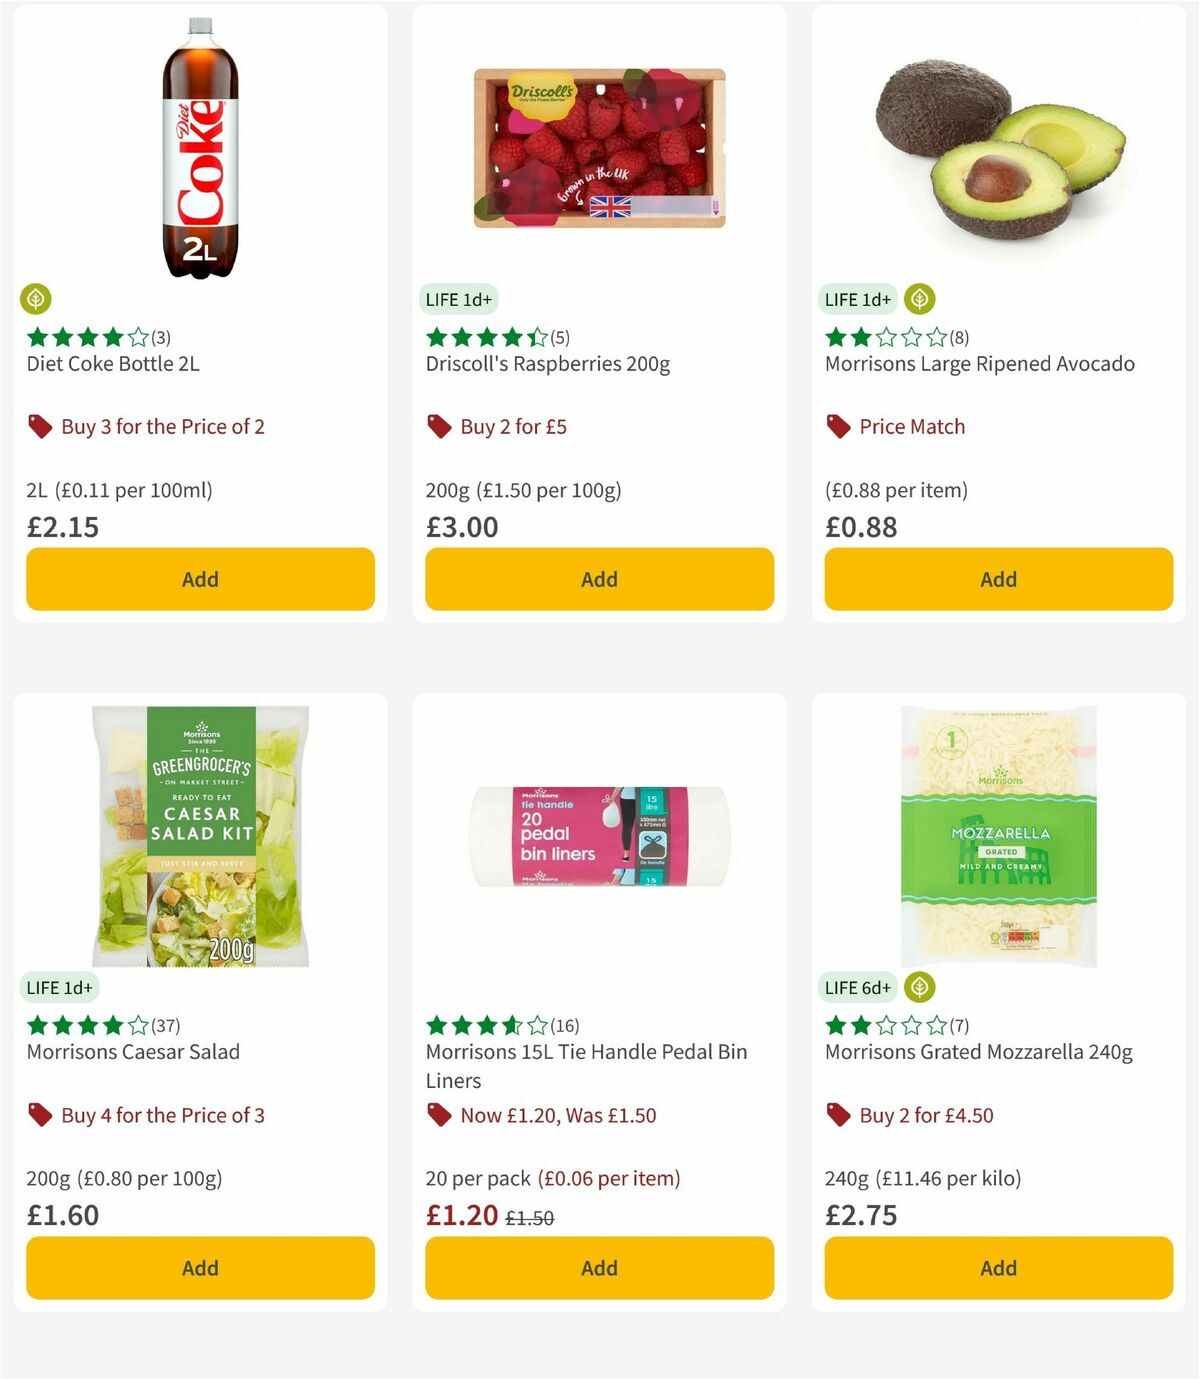1200x1379 pixels.
Task: Click the red tag icon beside Buy 3 for the Price of 2
Action: click(x=40, y=426)
